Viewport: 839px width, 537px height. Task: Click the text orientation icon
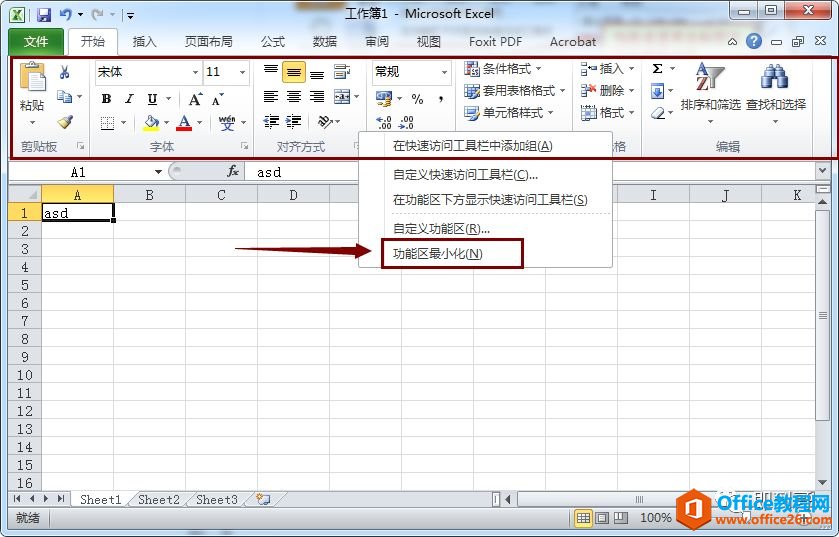pyautogui.click(x=325, y=122)
